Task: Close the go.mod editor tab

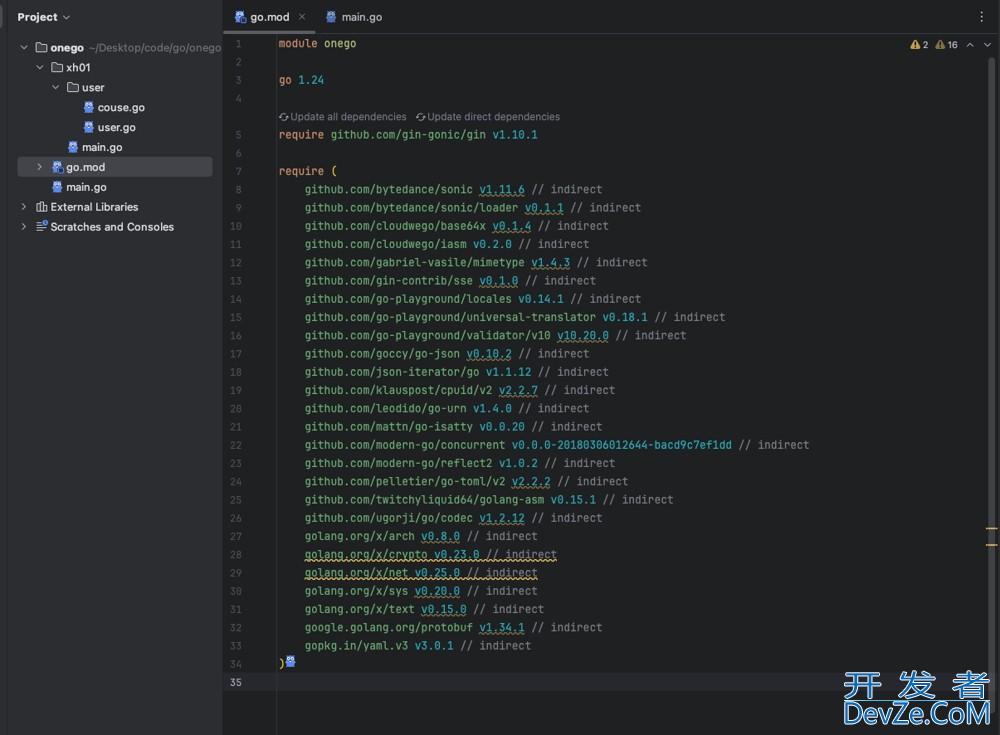Action: click(302, 17)
